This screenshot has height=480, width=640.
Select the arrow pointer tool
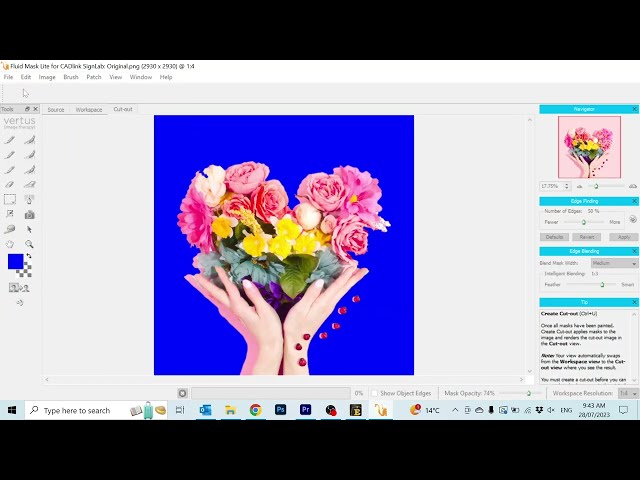[29, 229]
